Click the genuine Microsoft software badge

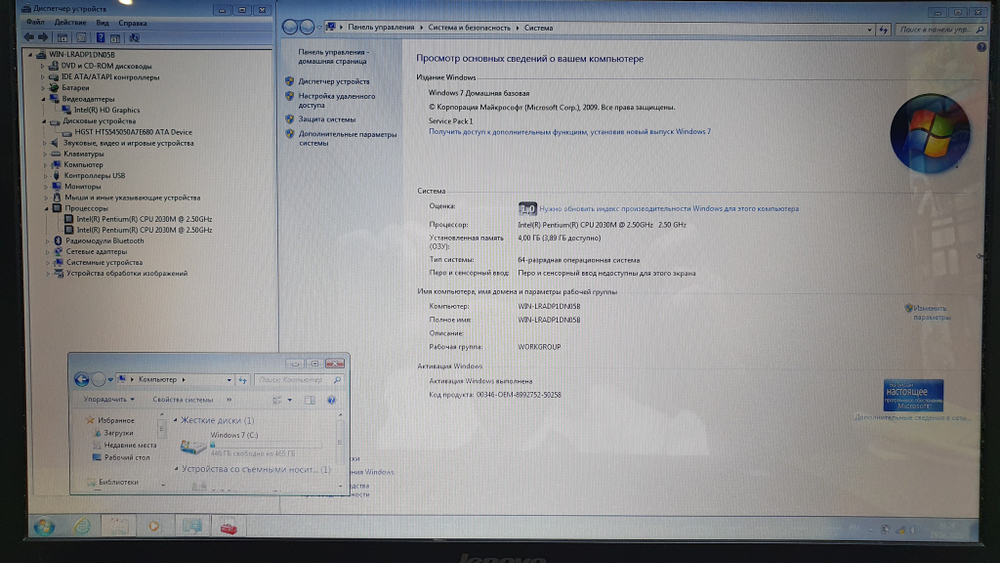pos(913,395)
